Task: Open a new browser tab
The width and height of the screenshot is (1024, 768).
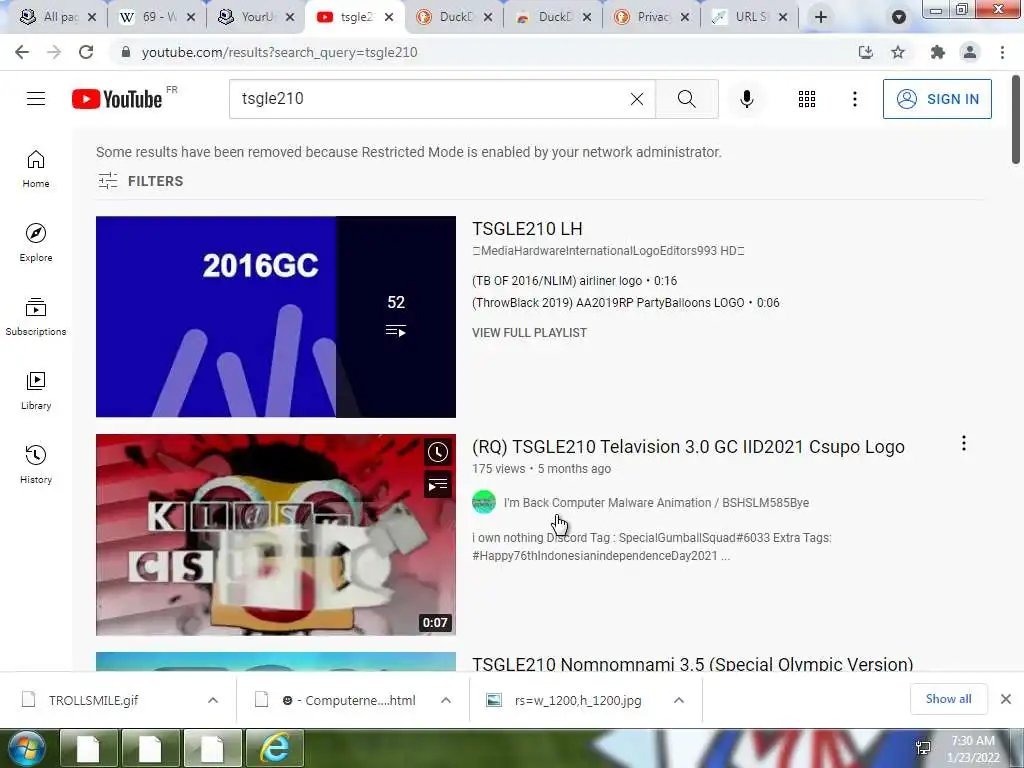Action: (821, 17)
